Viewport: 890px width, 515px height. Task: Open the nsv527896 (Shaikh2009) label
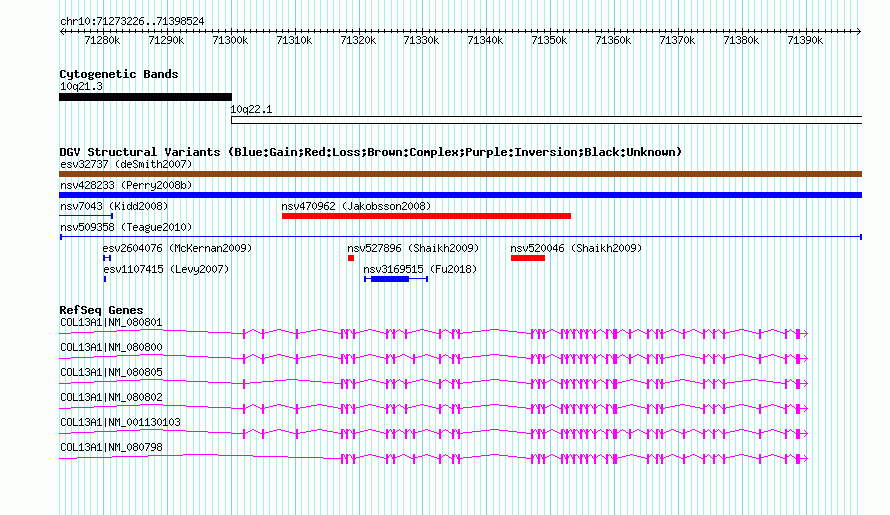click(413, 249)
